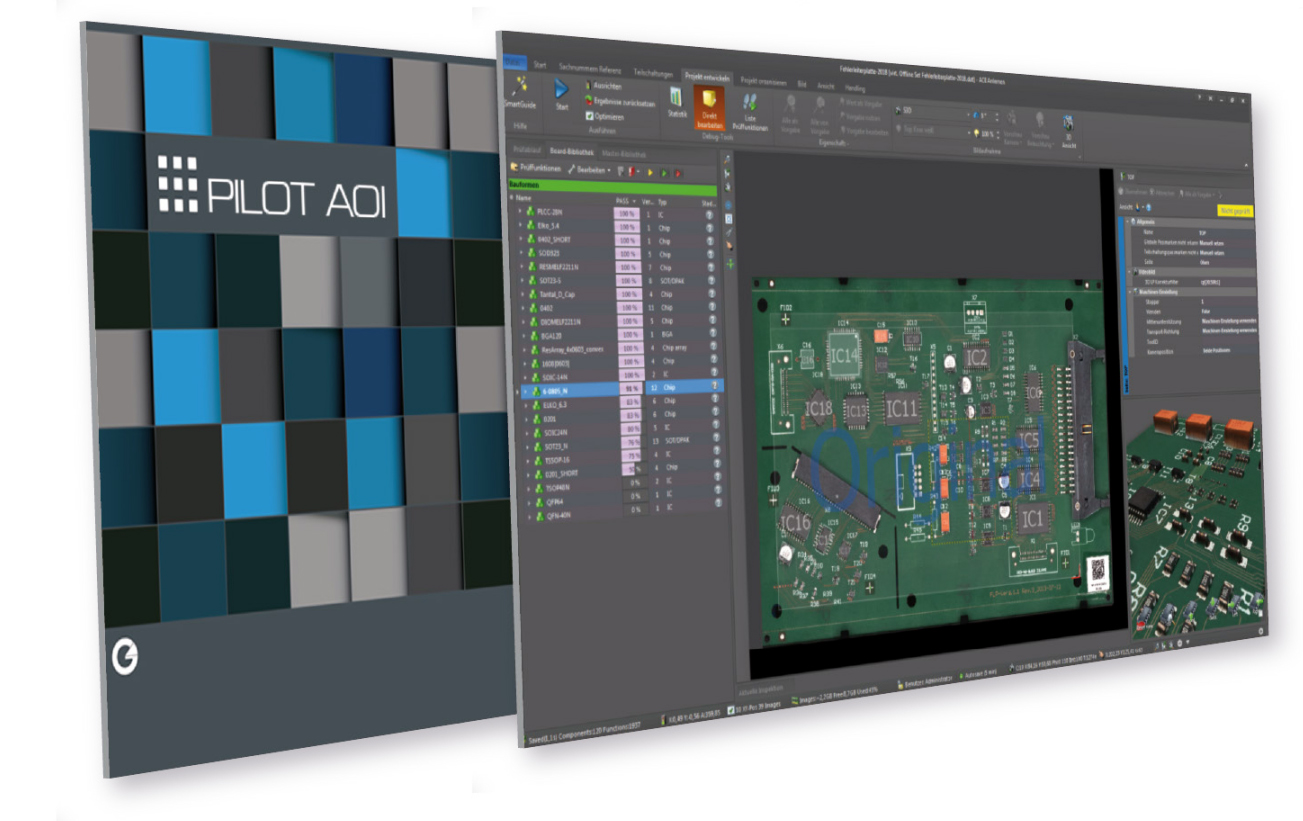The height and width of the screenshot is (821, 1303).
Task: Click Ergebnisse zurücksetzen button
Action: [x=588, y=102]
